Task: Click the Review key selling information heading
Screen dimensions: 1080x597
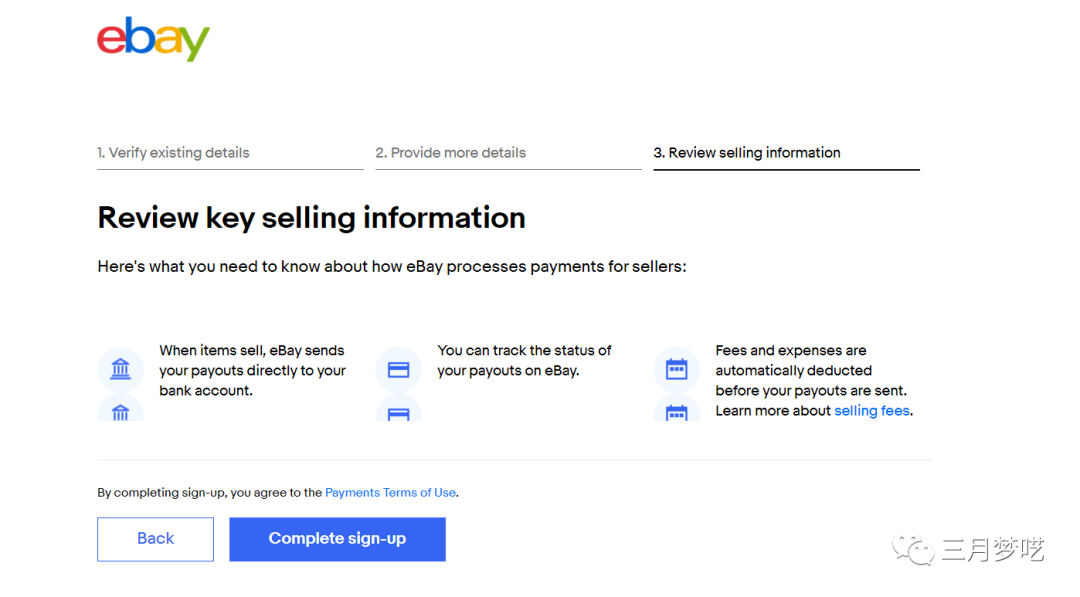Action: click(311, 218)
